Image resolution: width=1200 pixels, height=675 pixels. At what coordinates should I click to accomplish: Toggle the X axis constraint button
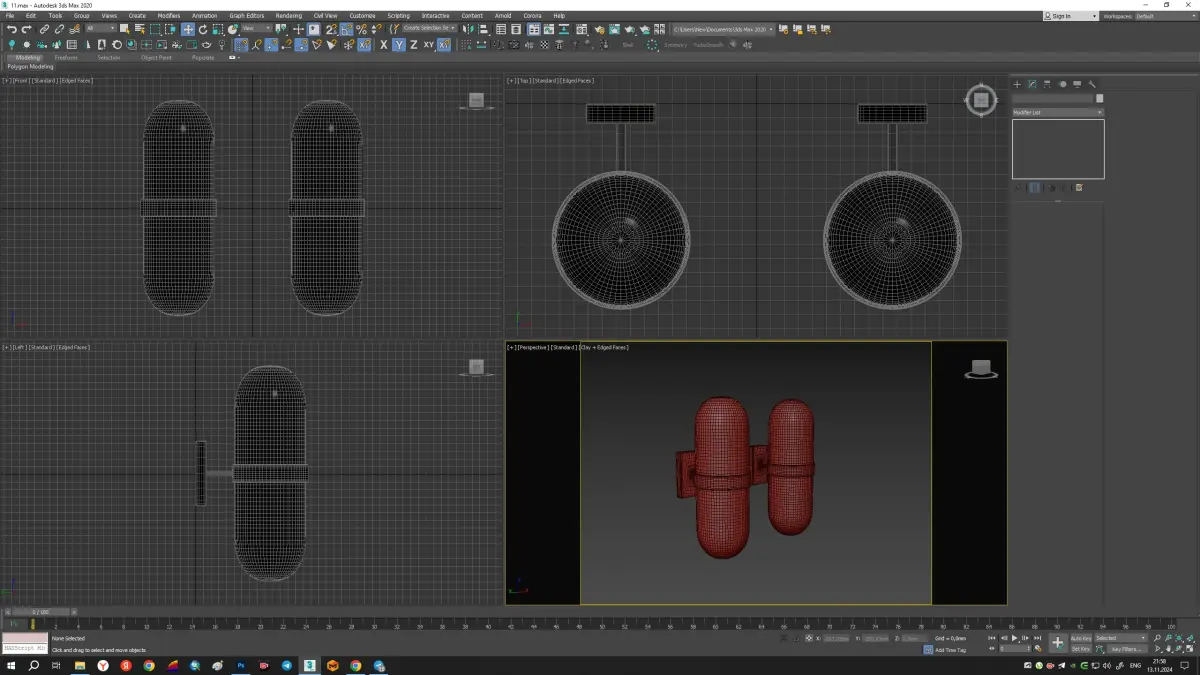coord(383,45)
